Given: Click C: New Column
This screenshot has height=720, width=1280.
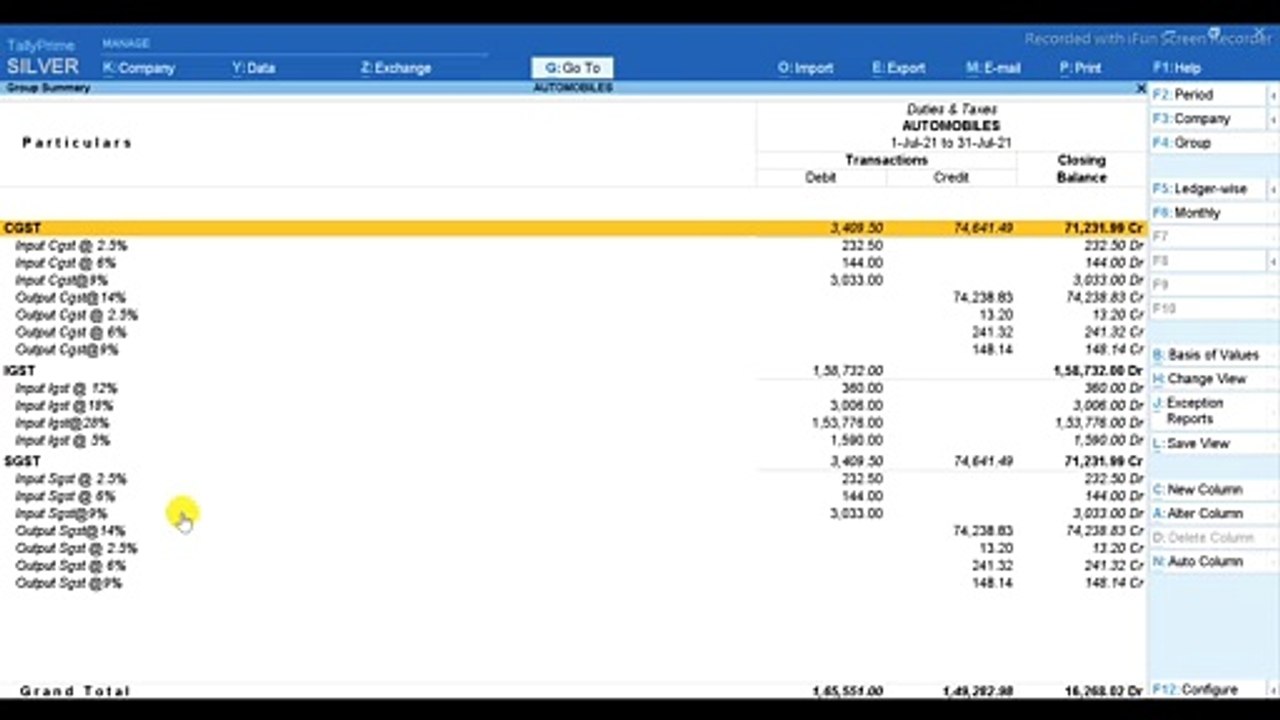Looking at the screenshot, I should [x=1212, y=489].
